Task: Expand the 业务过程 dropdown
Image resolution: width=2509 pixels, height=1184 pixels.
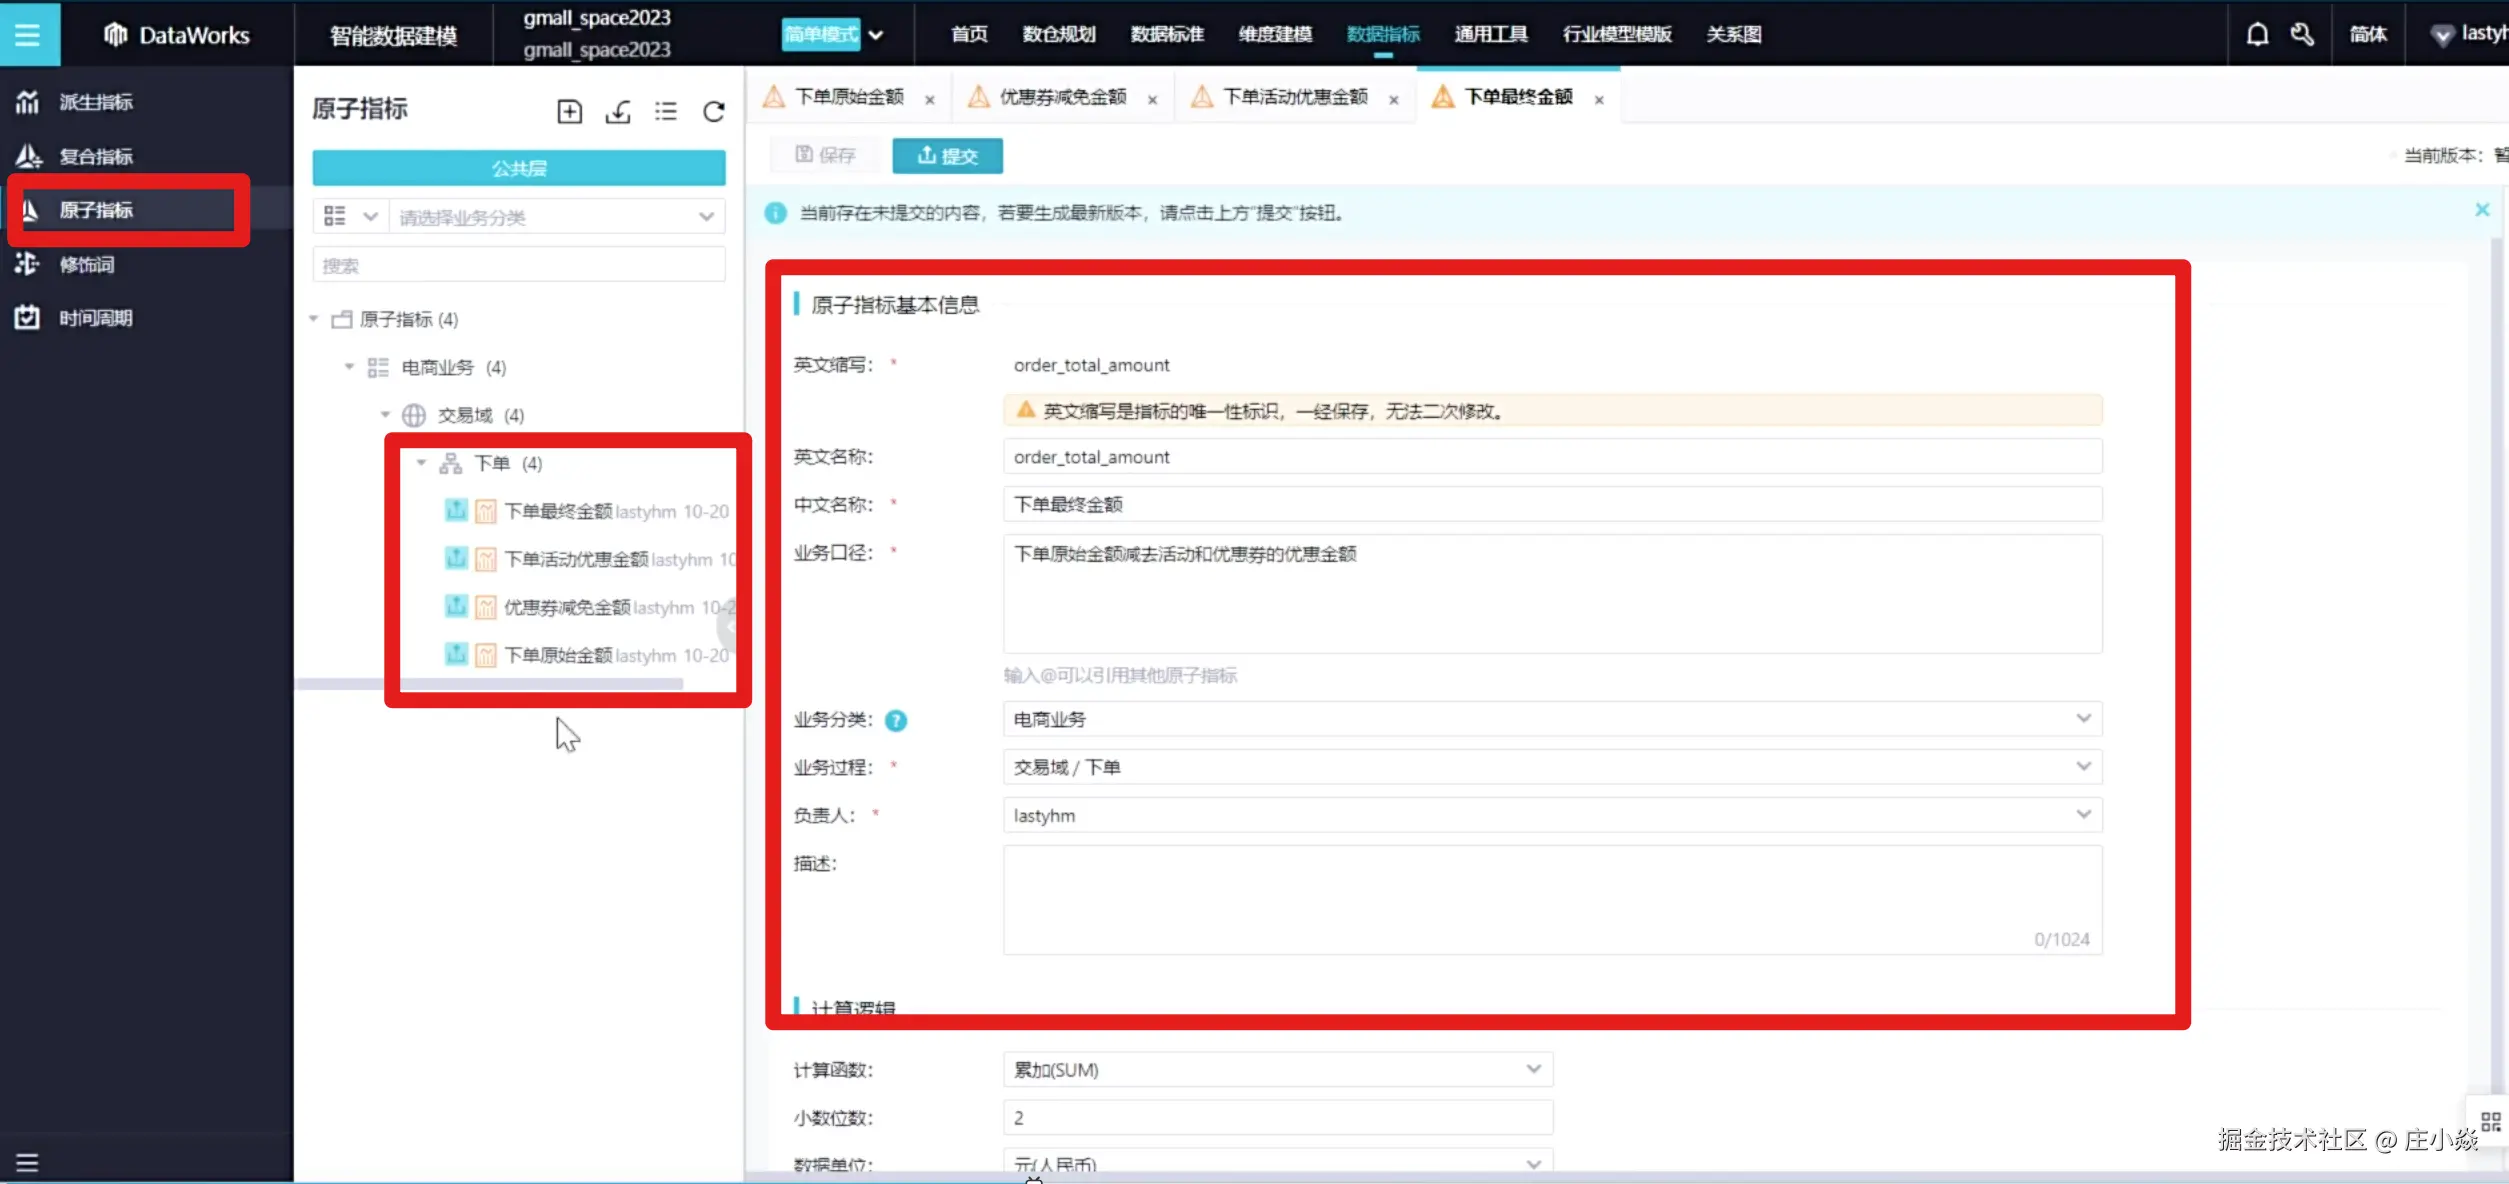Action: pyautogui.click(x=1551, y=767)
